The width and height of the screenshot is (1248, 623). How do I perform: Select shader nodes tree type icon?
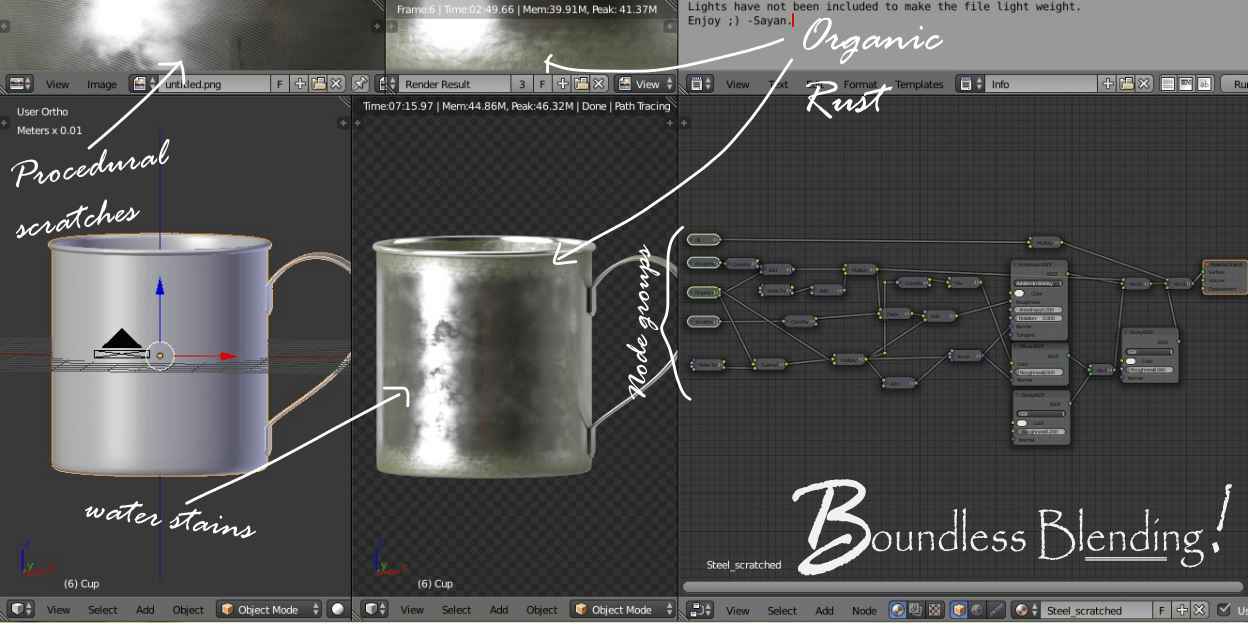898,609
